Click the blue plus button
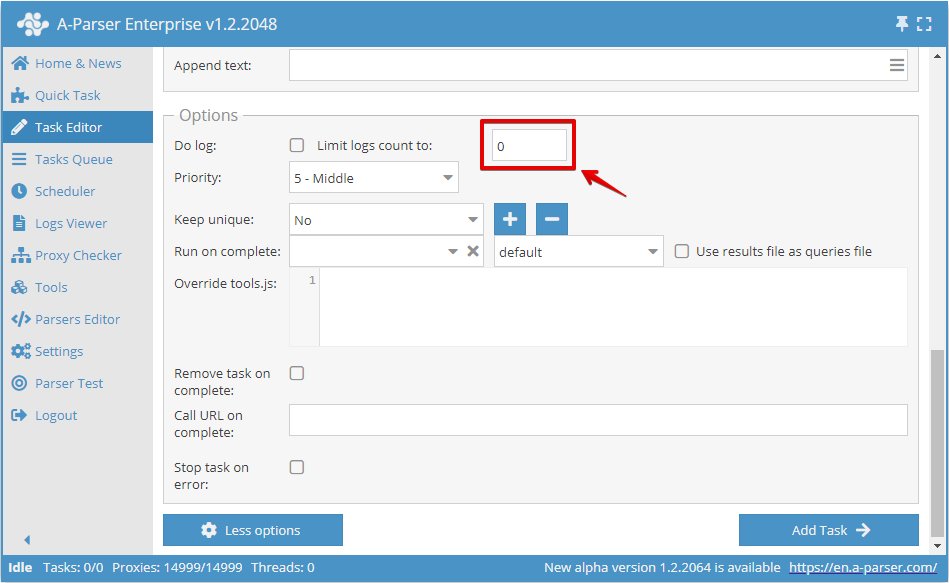The width and height of the screenshot is (949, 583). click(x=509, y=219)
